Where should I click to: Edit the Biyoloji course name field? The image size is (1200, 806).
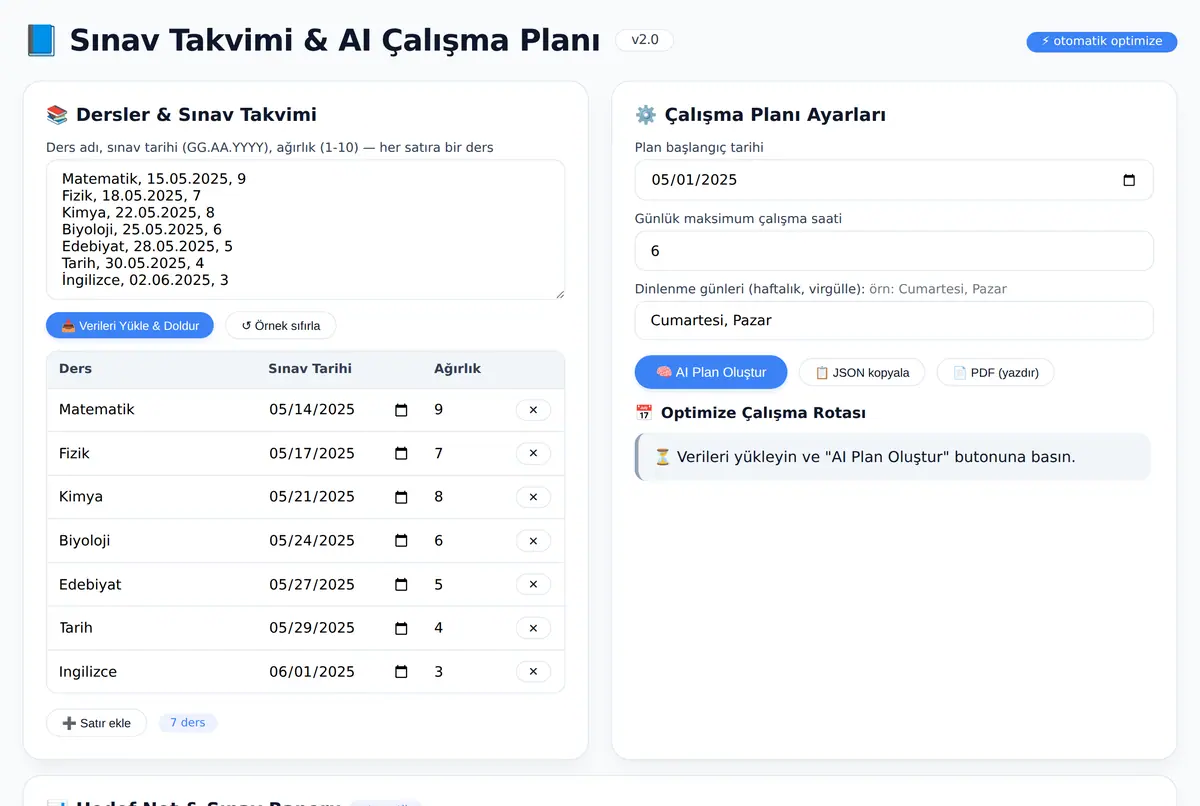152,541
